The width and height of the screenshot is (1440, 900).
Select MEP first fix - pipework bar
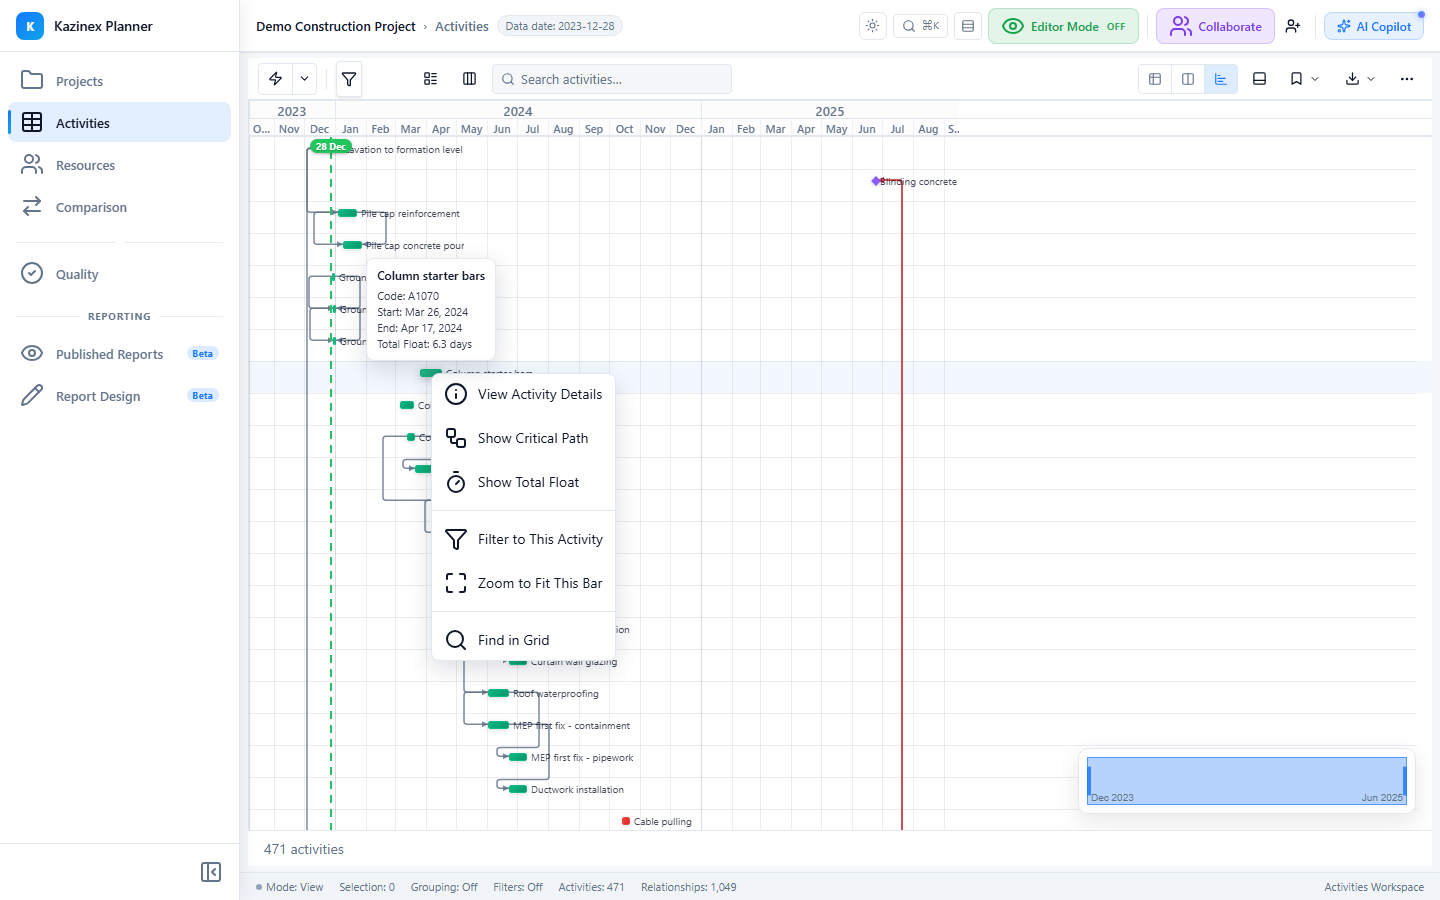[518, 757]
